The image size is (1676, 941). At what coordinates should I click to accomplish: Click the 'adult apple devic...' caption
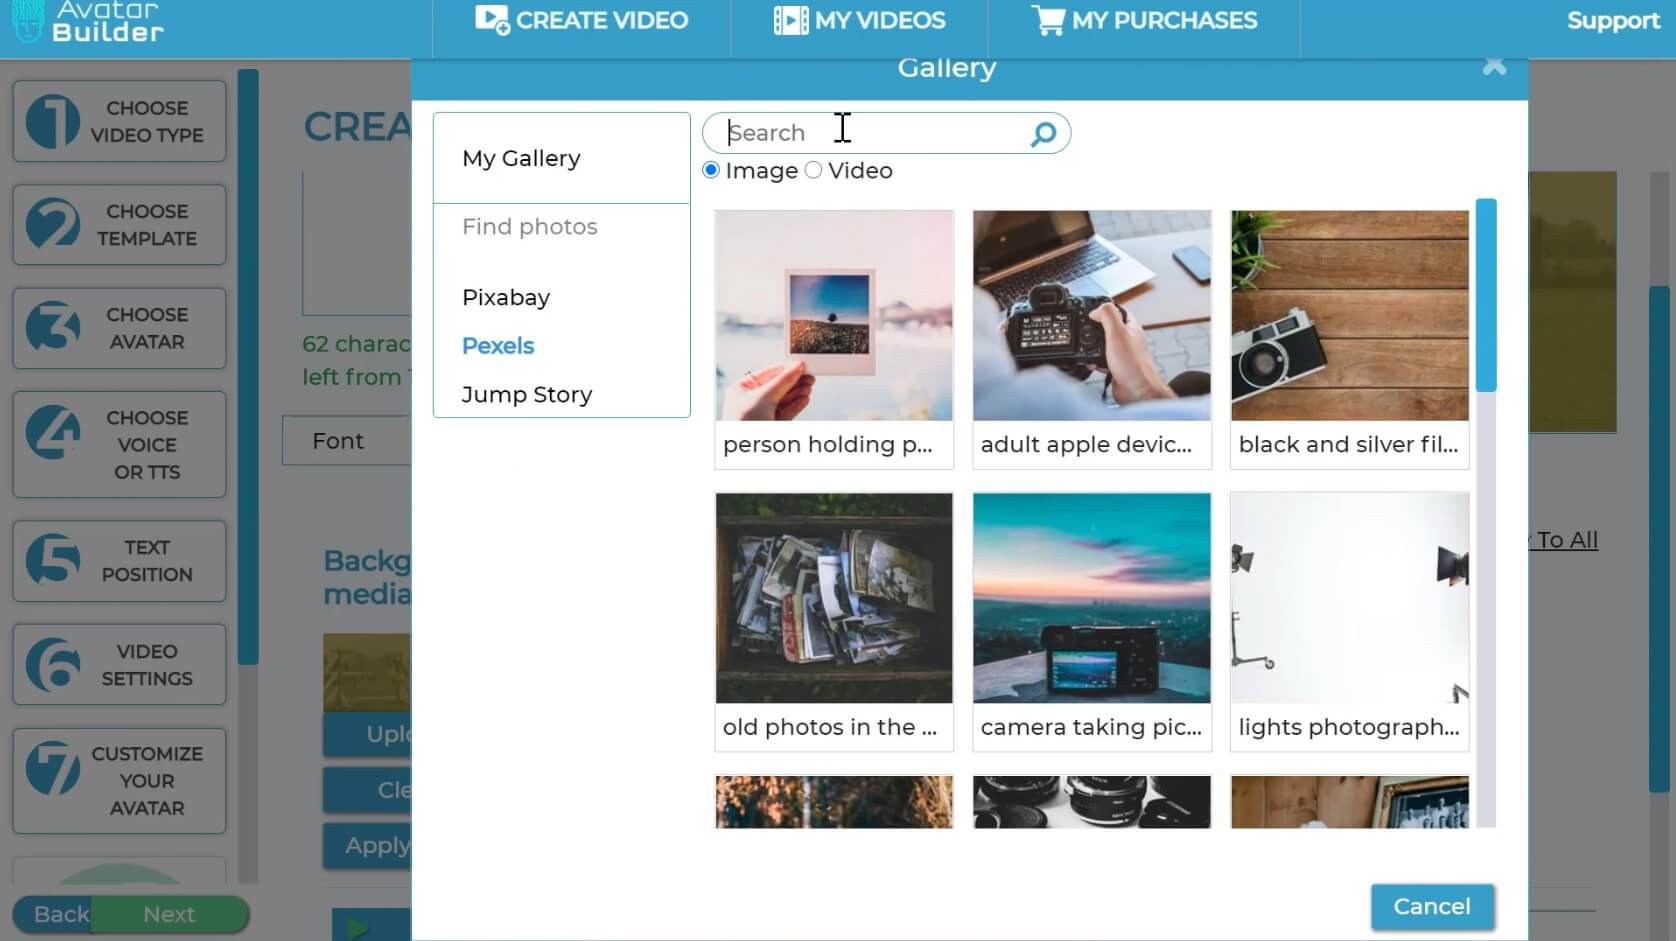point(1086,445)
